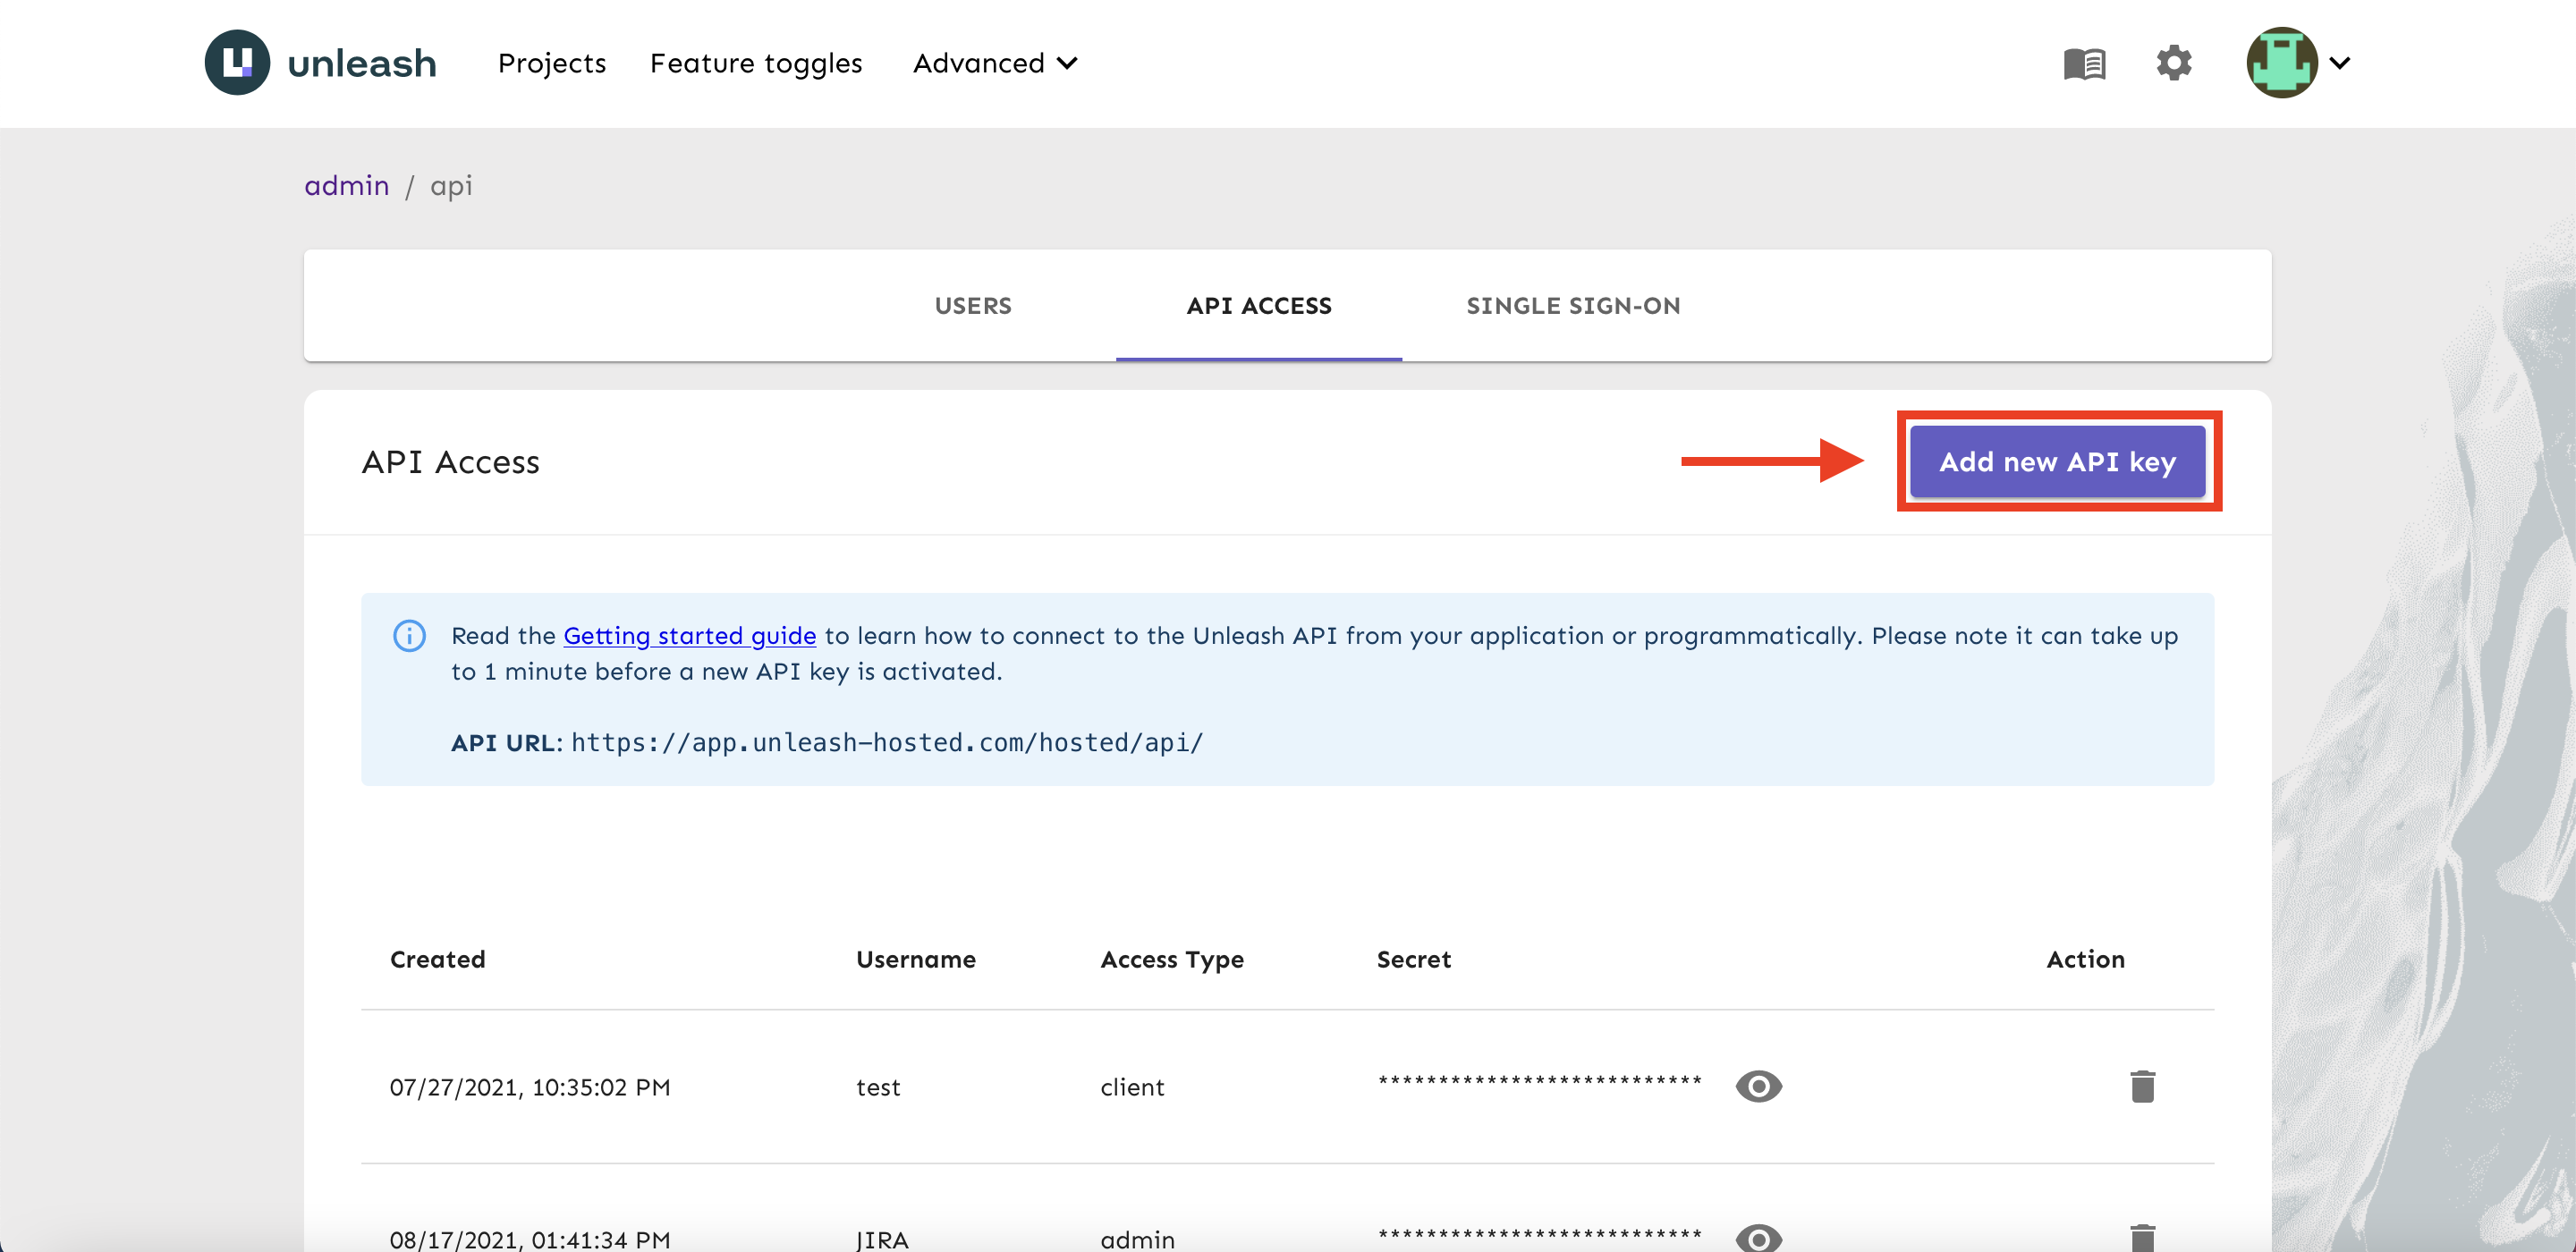Open Feature toggles in navigation
The height and width of the screenshot is (1252, 2576).
[756, 63]
